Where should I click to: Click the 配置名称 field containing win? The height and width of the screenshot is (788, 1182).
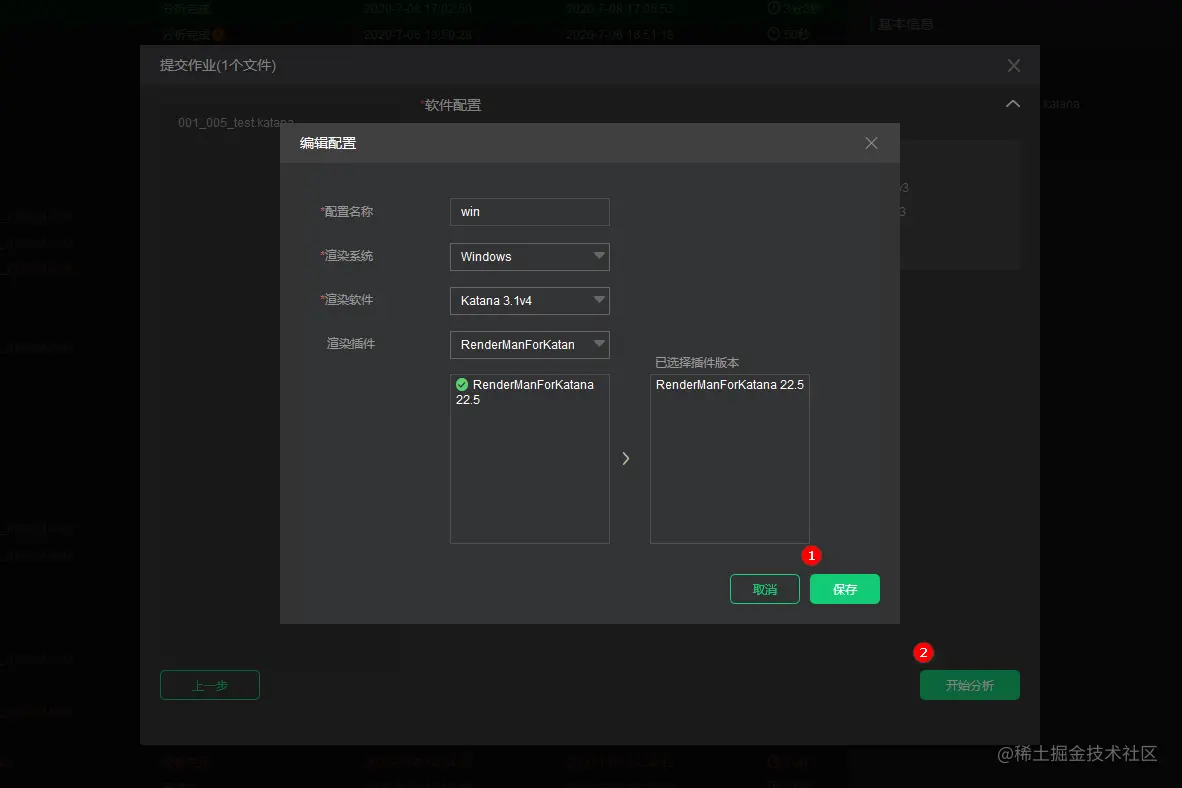click(x=529, y=211)
